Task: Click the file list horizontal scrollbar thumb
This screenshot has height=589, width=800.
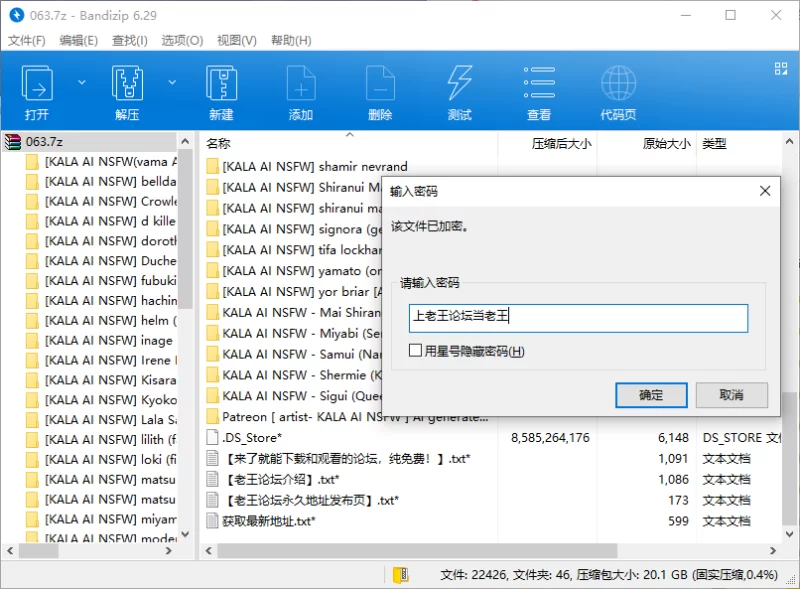Action: pyautogui.click(x=417, y=551)
